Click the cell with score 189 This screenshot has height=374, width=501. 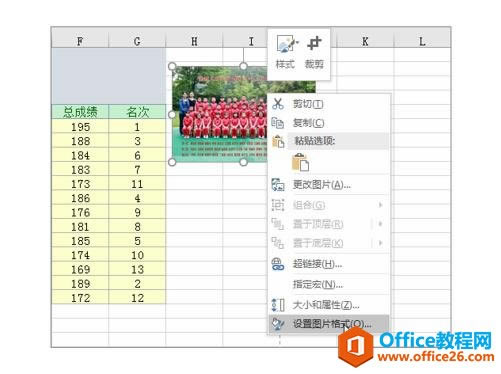pos(80,284)
